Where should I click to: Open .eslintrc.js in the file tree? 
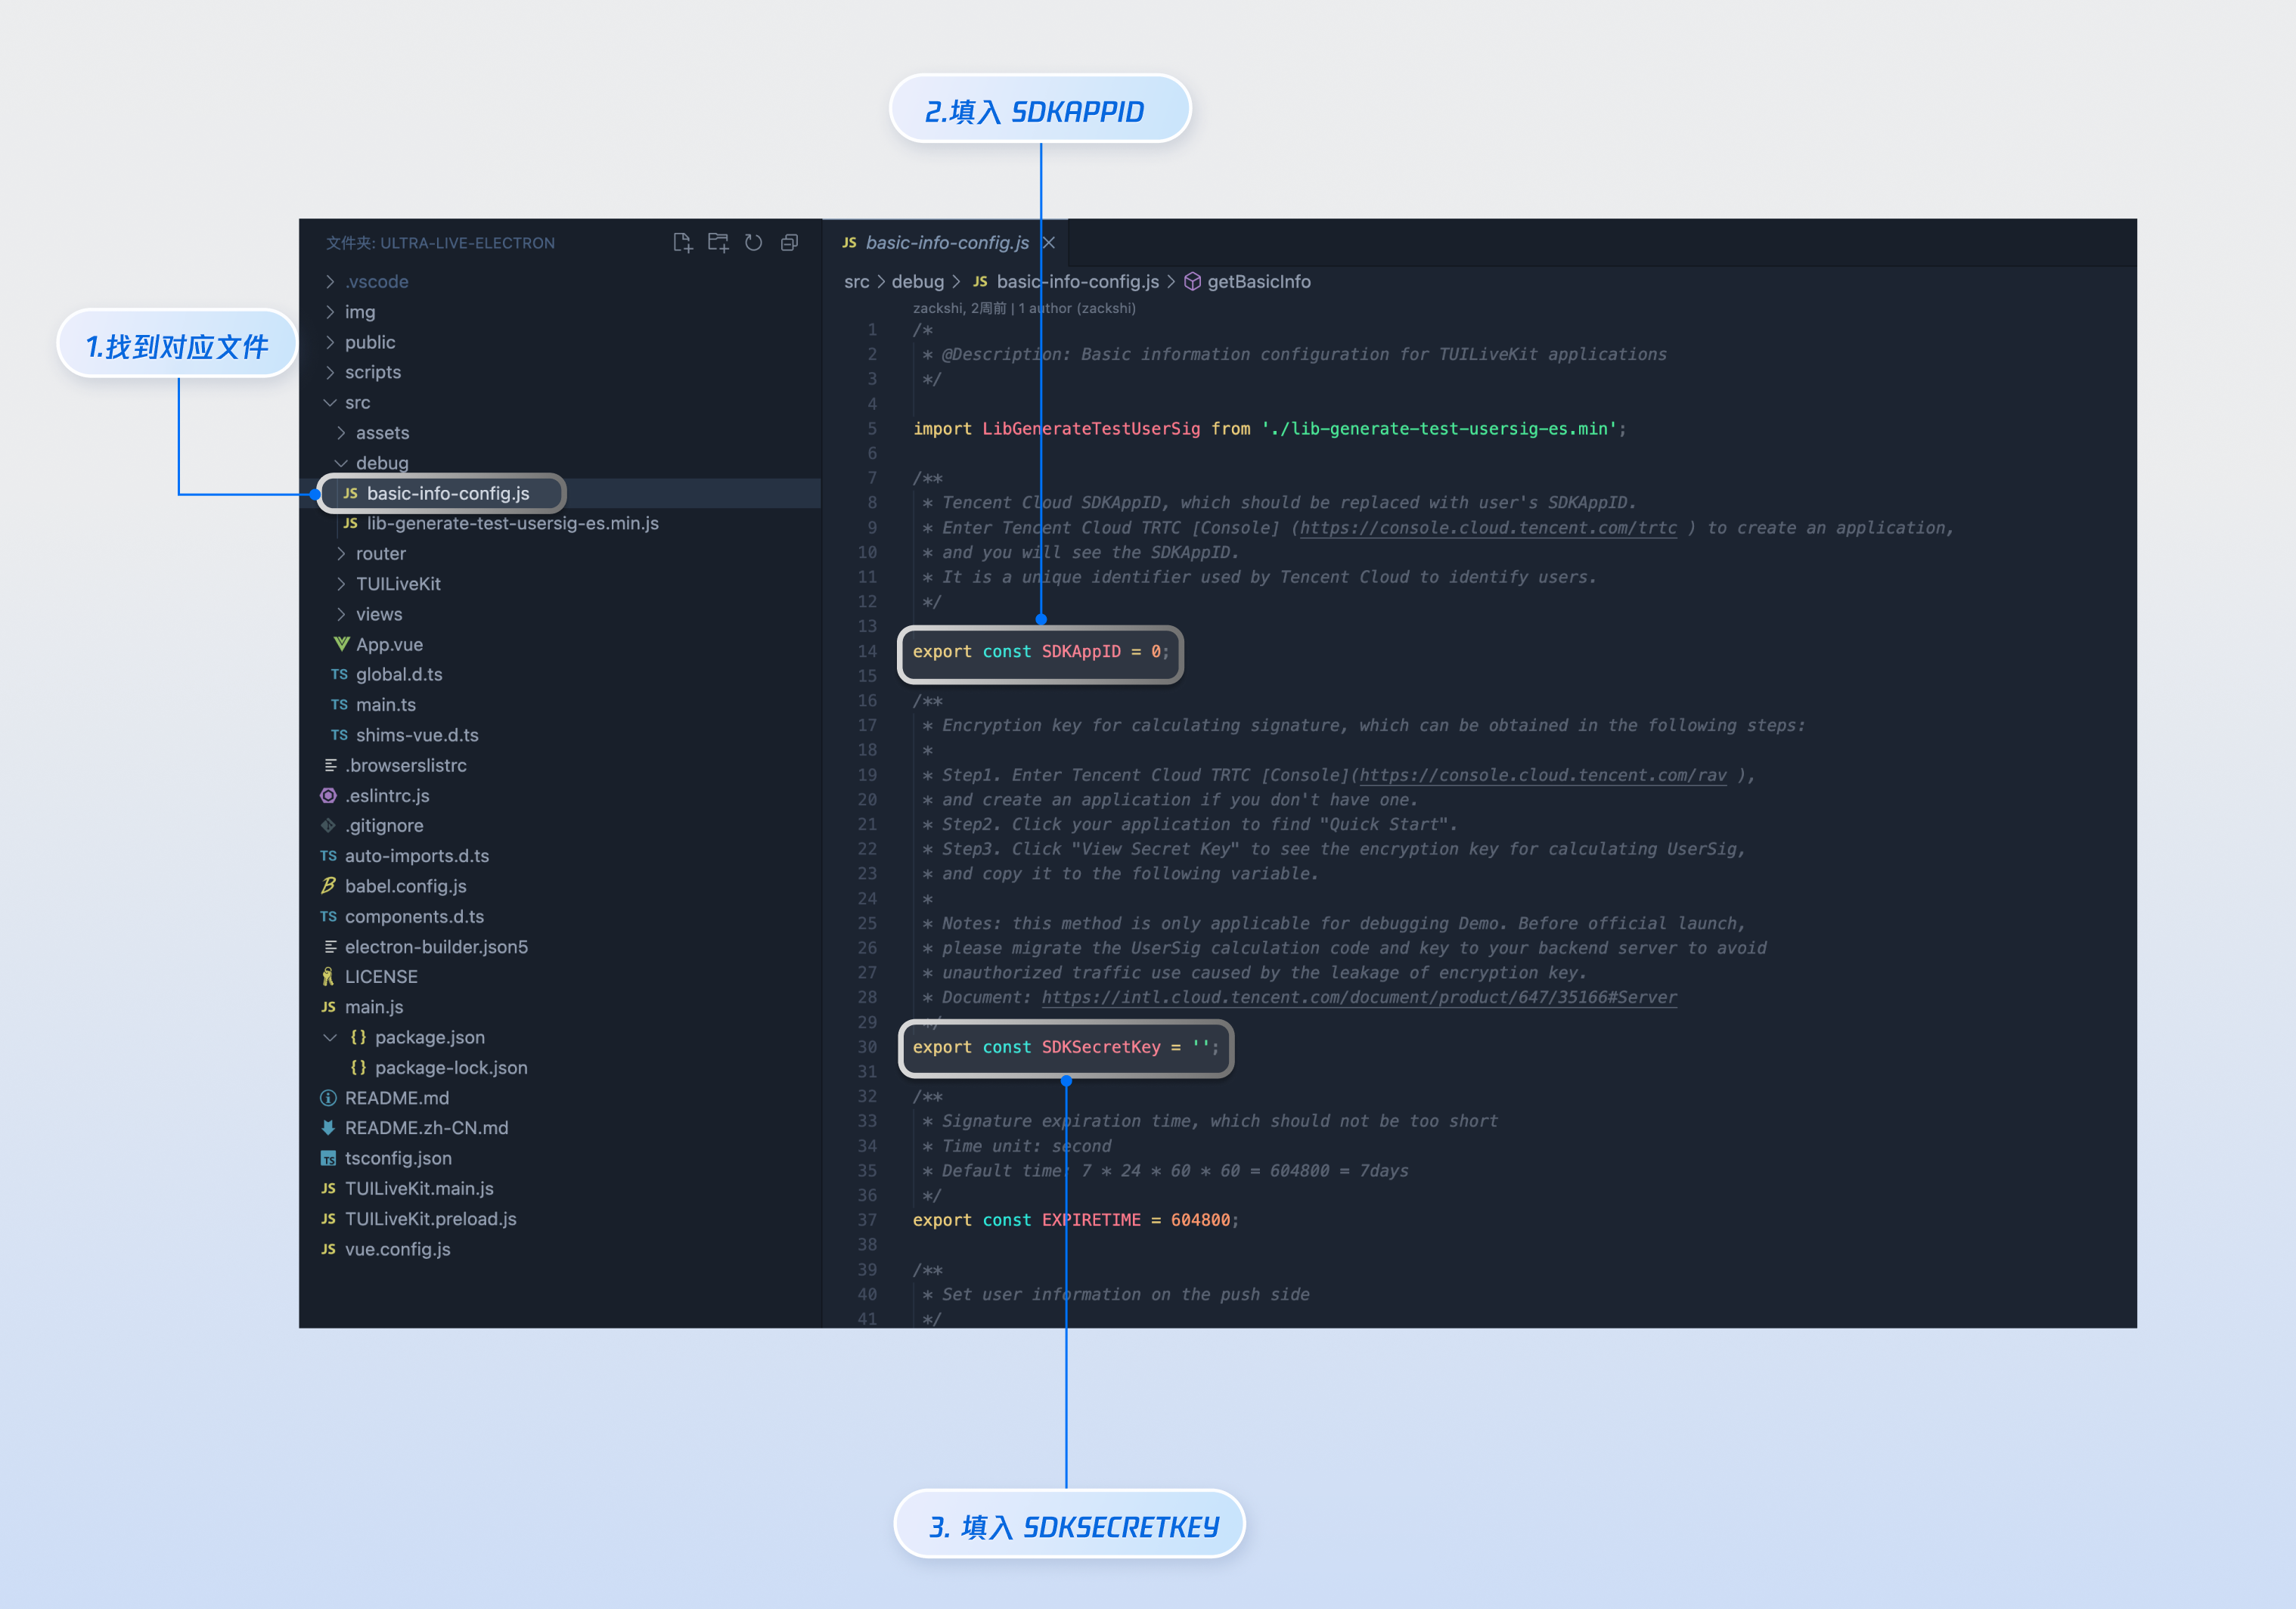[x=386, y=796]
